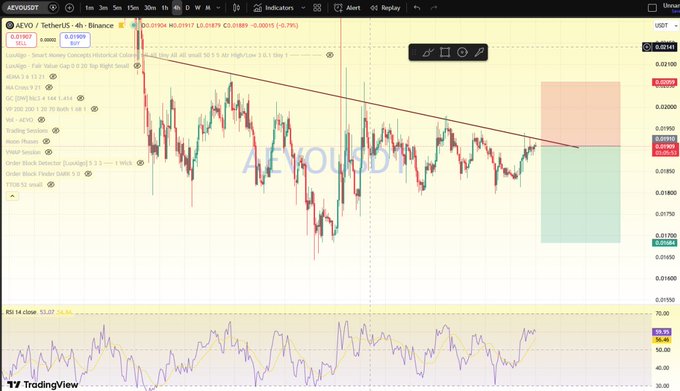The image size is (680, 391).
Task: Toggle the Order Block Finder DARK eye
Action: pyautogui.click(x=88, y=174)
